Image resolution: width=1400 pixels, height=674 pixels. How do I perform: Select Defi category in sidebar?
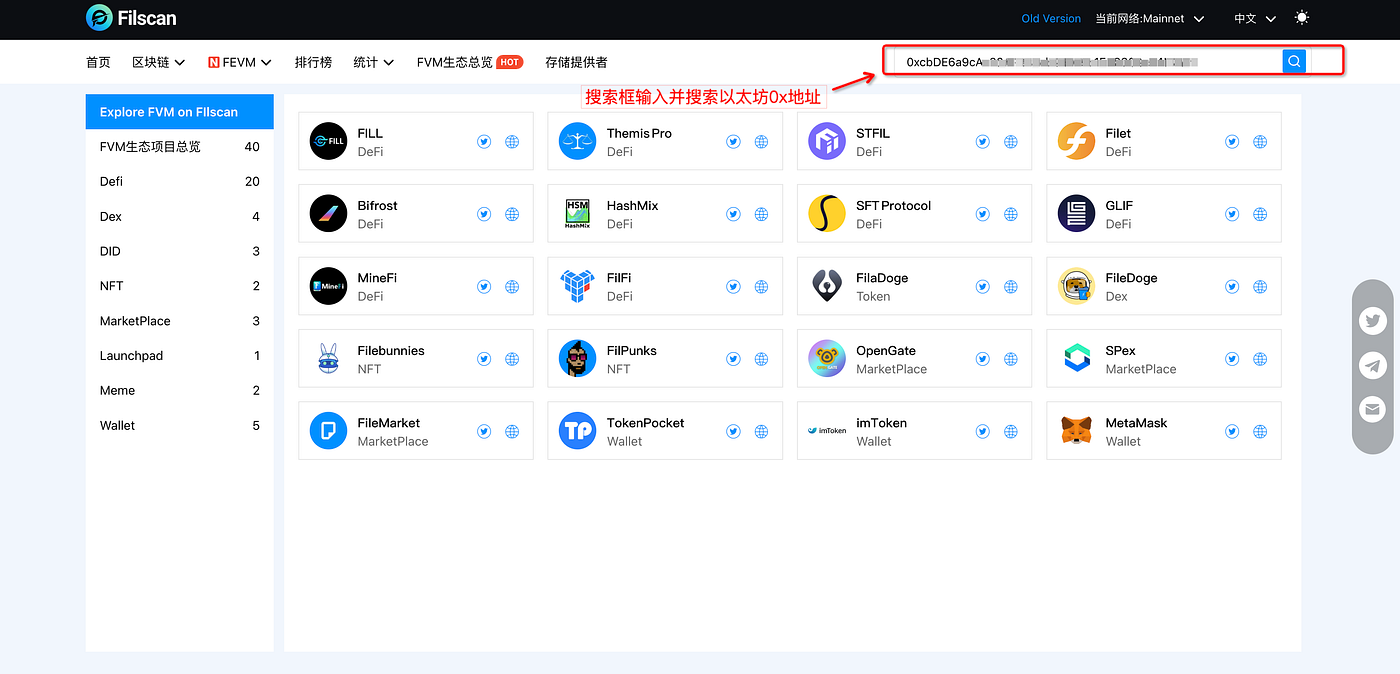click(179, 182)
